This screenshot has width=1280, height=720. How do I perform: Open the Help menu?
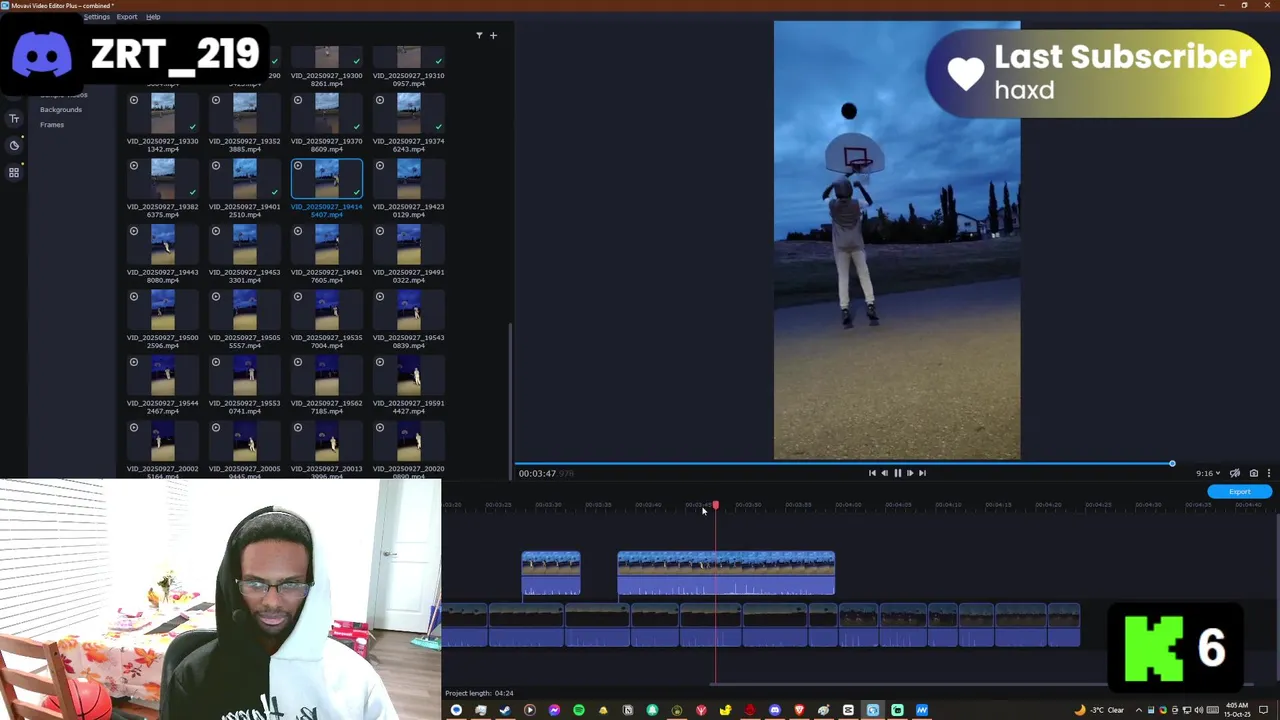coord(153,17)
